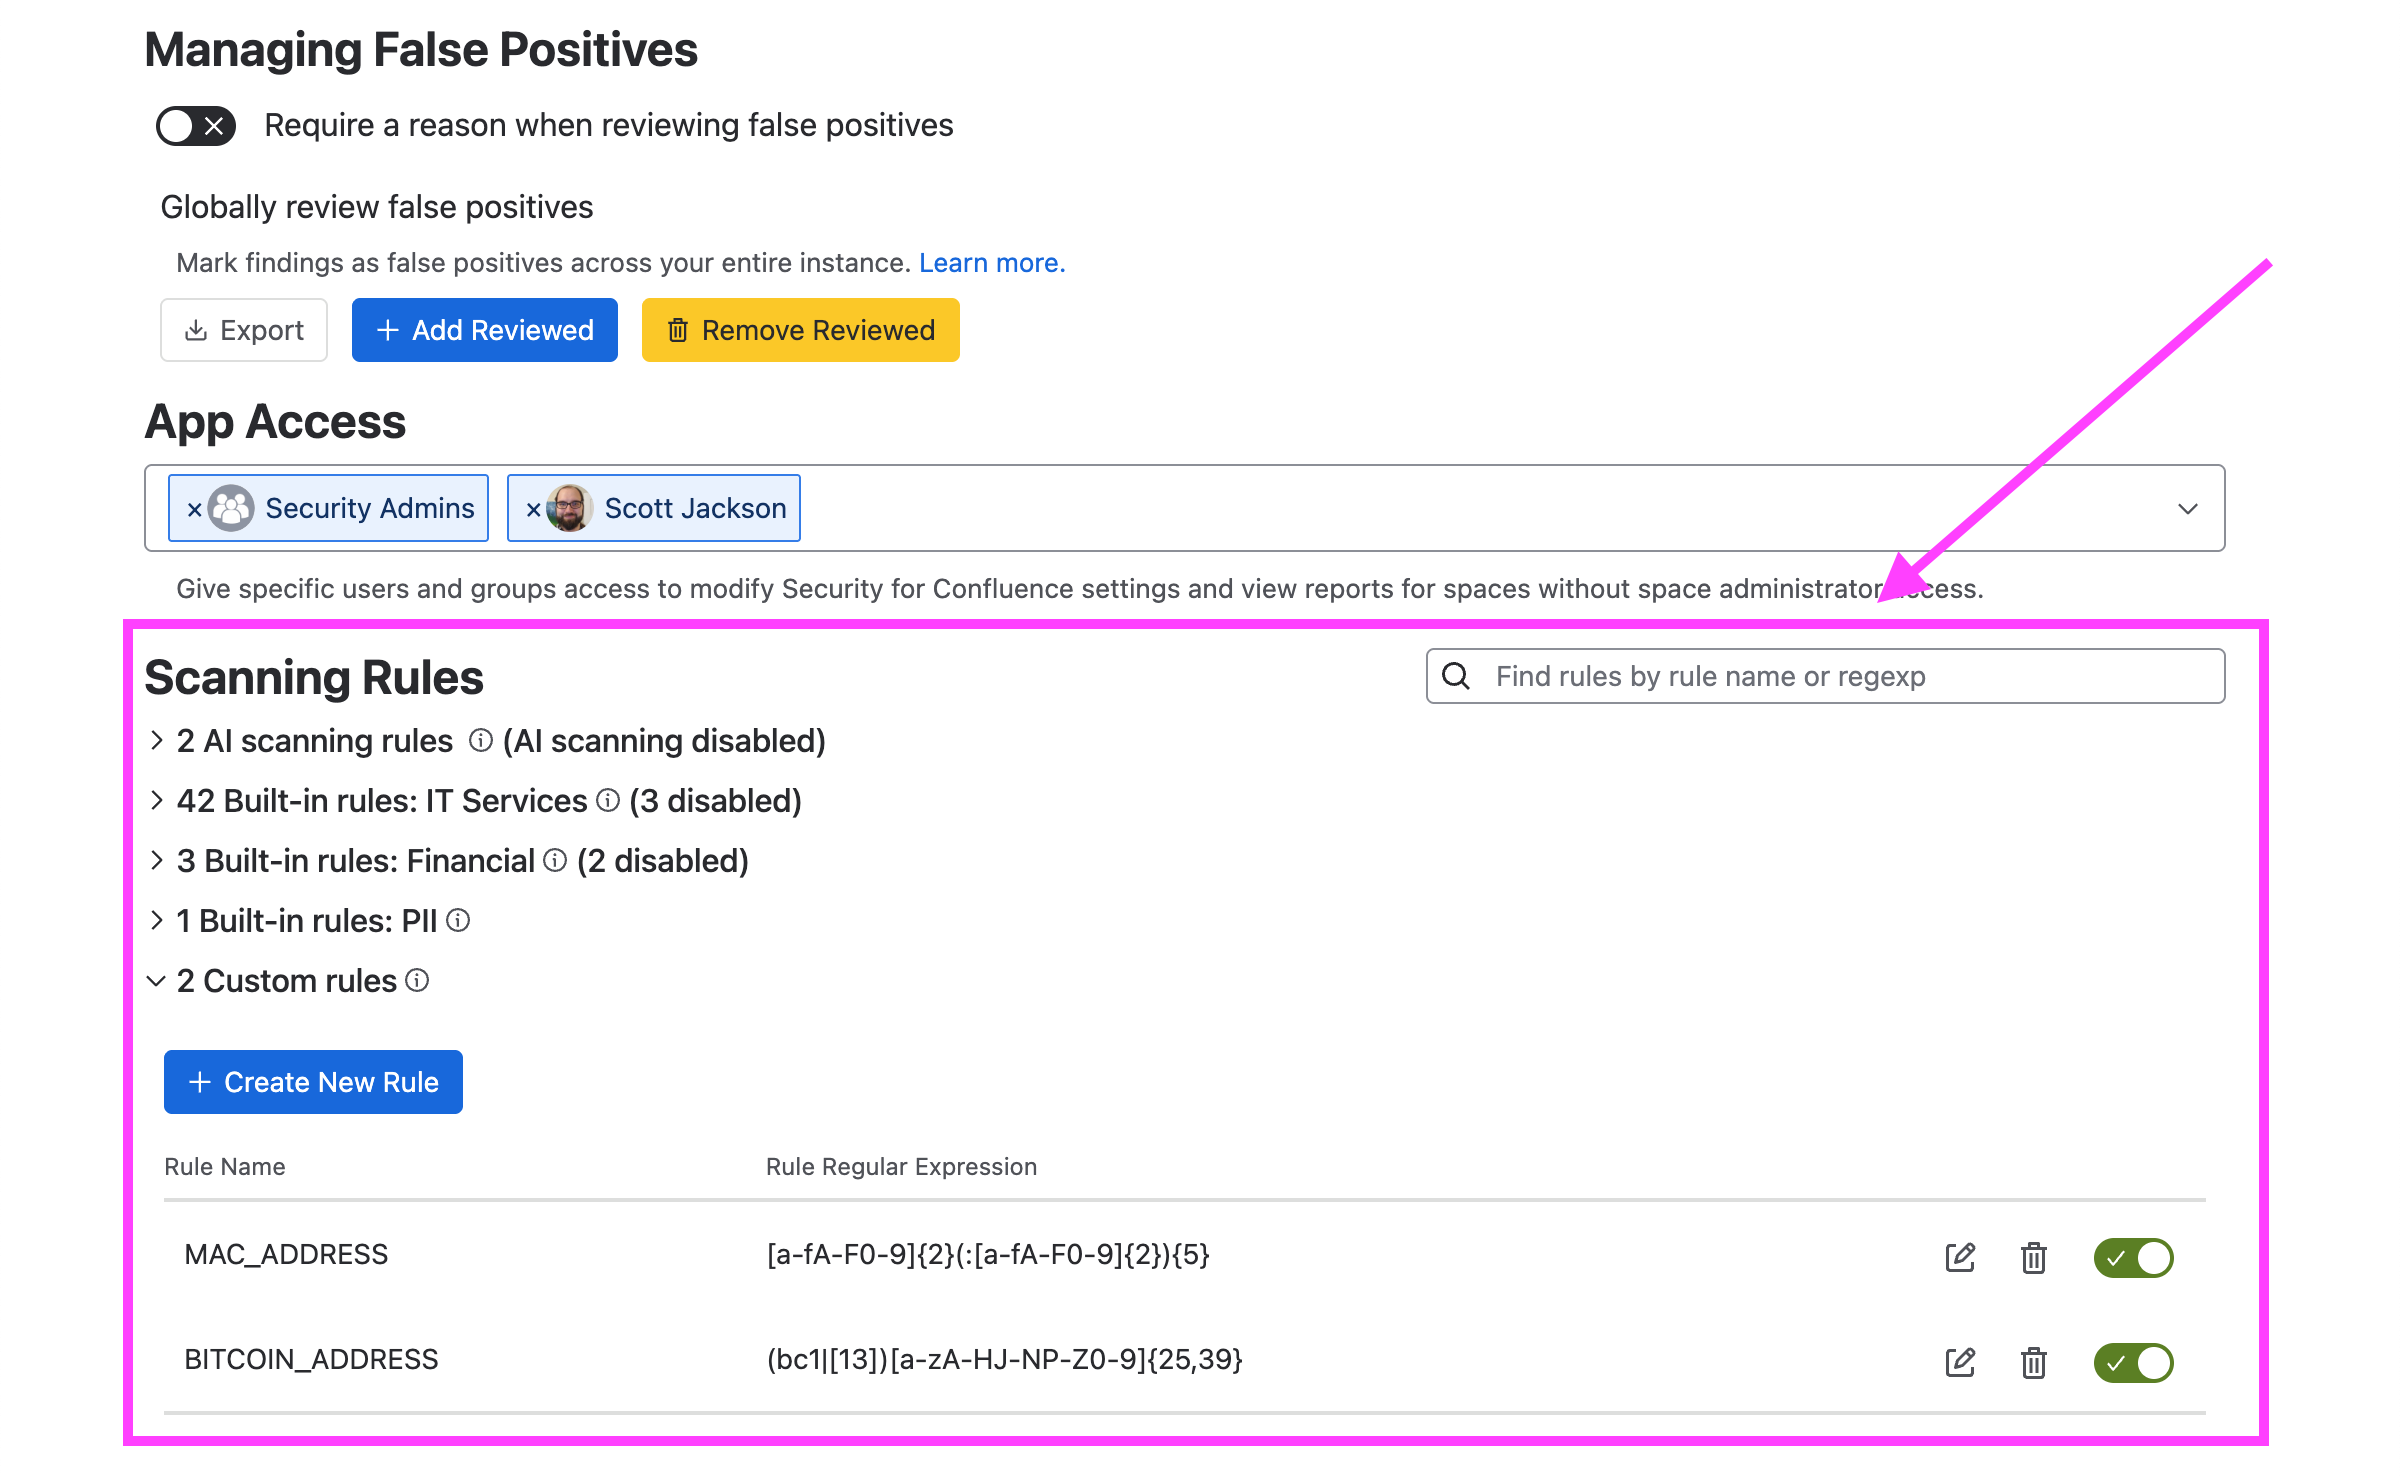Delete the BITCOIN_ADDRESS rule
Screen dimensions: 2400x1476
(x=2033, y=1362)
